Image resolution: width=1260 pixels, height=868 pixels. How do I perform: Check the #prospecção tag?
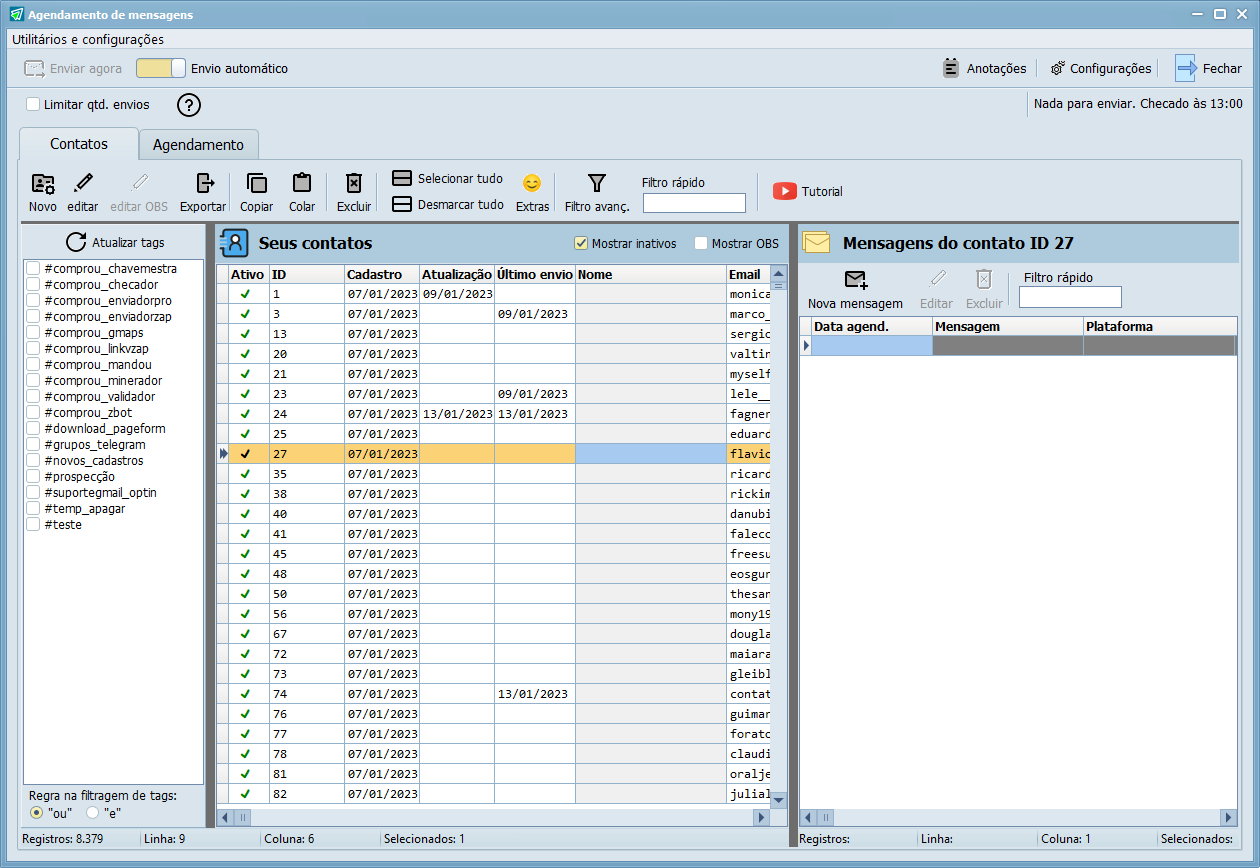pyautogui.click(x=33, y=476)
